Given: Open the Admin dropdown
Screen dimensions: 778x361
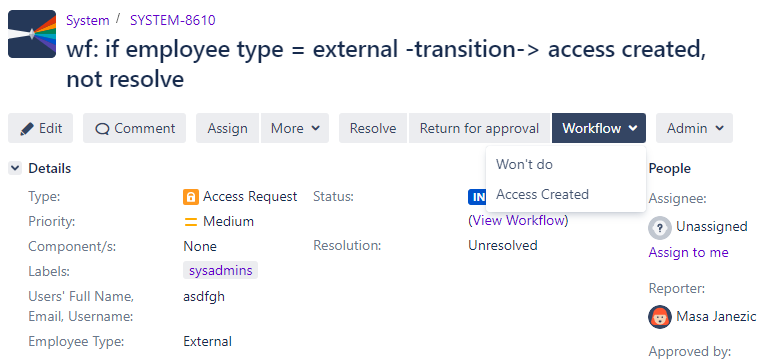Looking at the screenshot, I should click(x=694, y=128).
